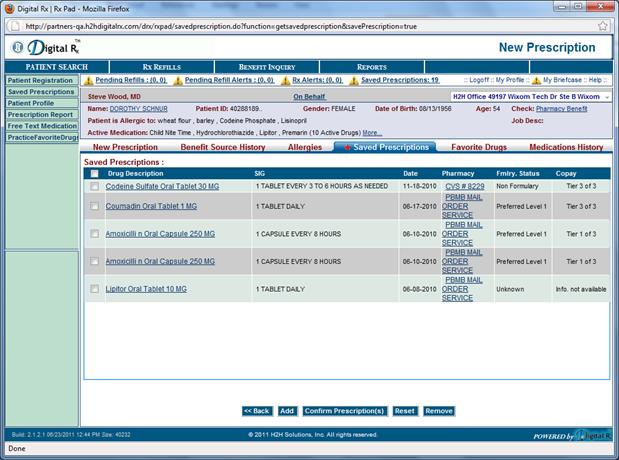Click the Digital Rx logo icon
The image size is (619, 460).
[x=20, y=48]
